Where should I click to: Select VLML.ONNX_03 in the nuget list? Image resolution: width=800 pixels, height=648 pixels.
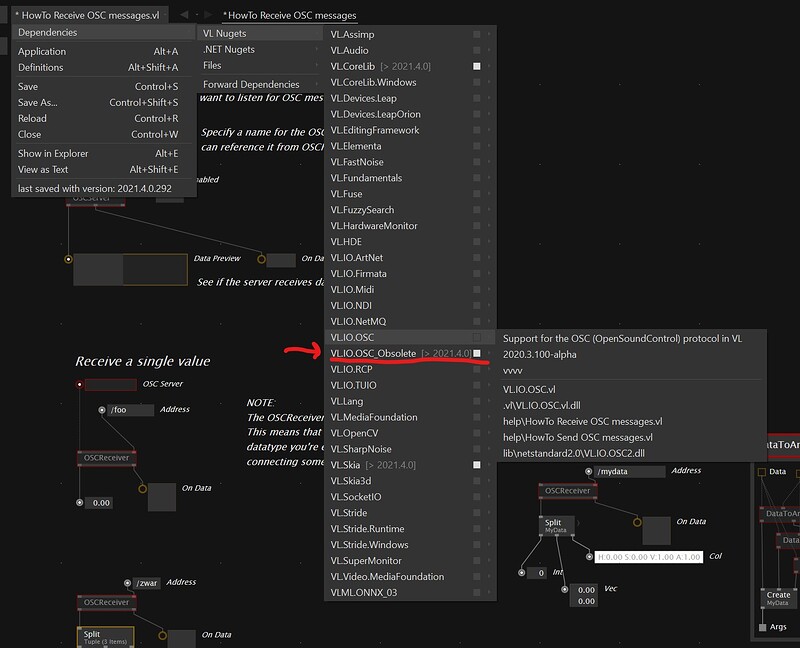(x=410, y=592)
